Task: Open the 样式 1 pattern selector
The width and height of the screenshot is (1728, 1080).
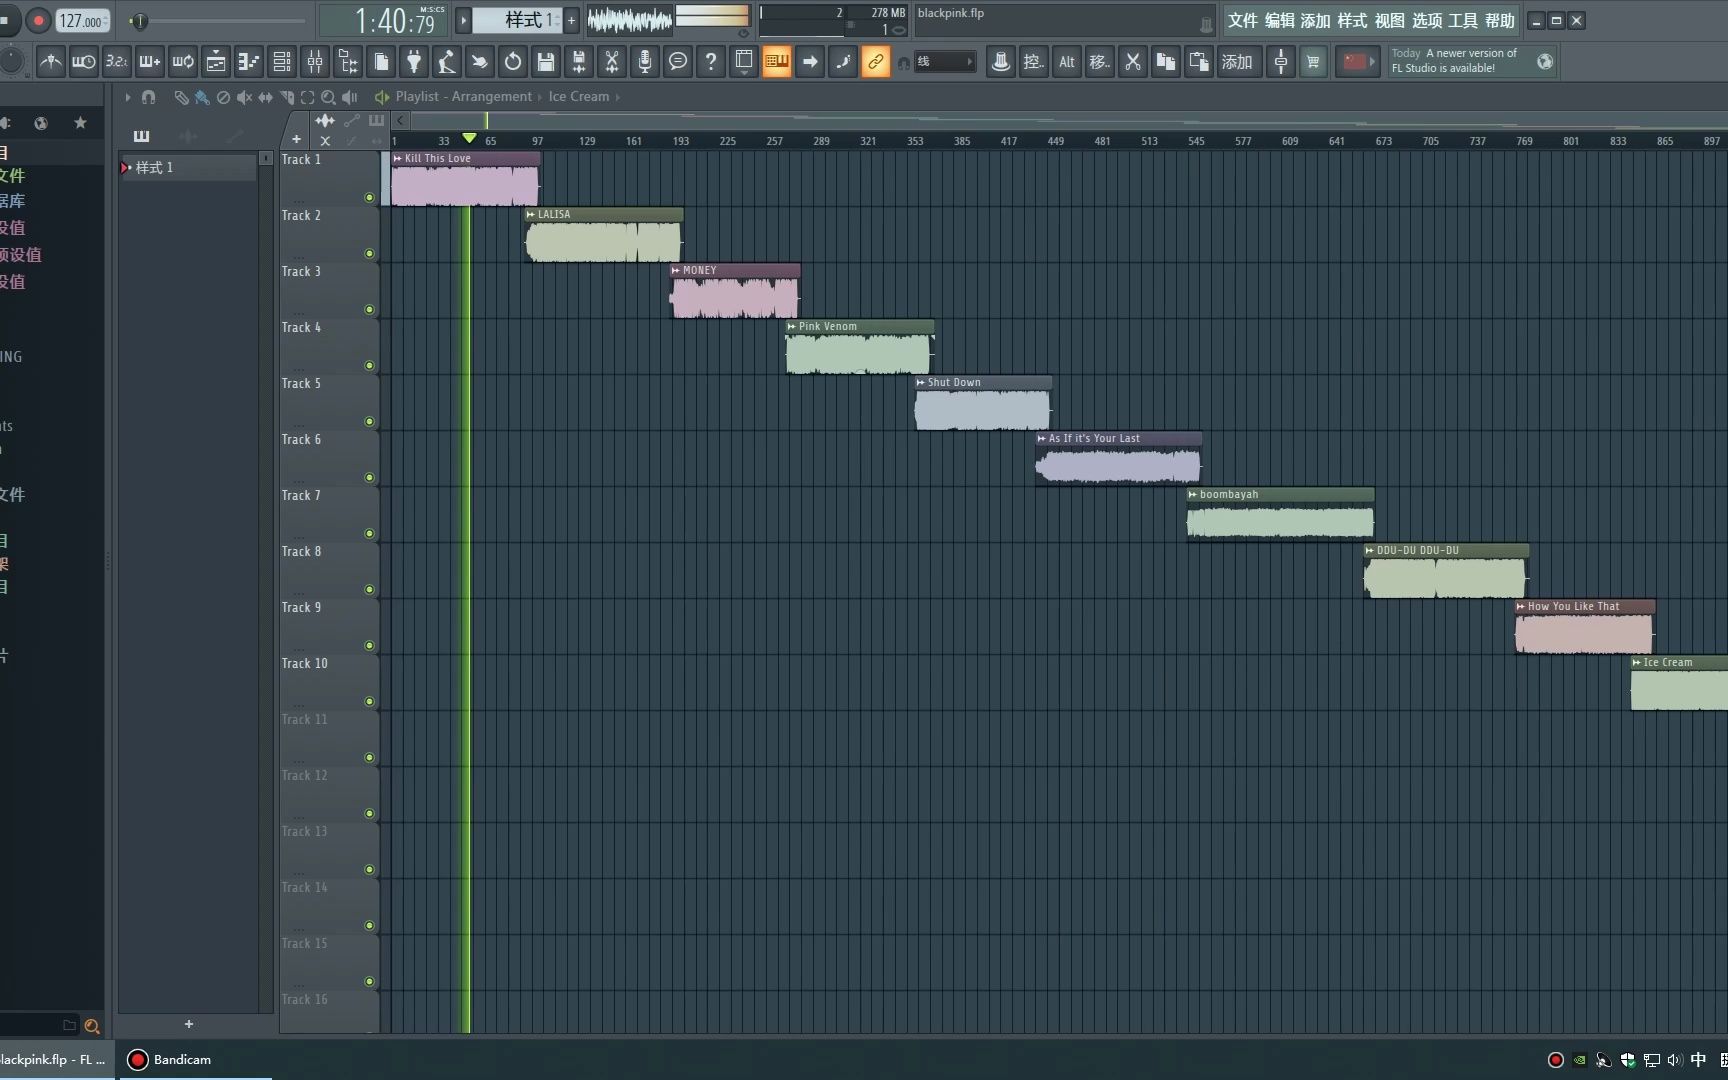Action: pos(518,20)
